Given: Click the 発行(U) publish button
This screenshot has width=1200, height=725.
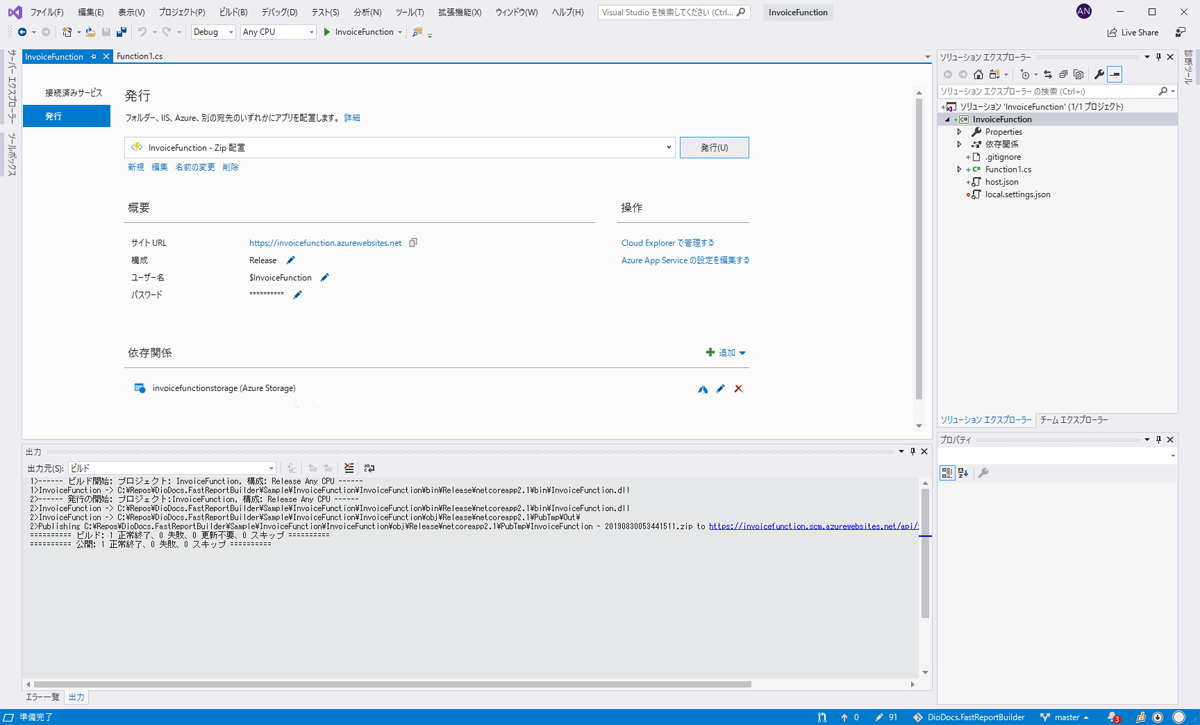Looking at the screenshot, I should pyautogui.click(x=714, y=148).
